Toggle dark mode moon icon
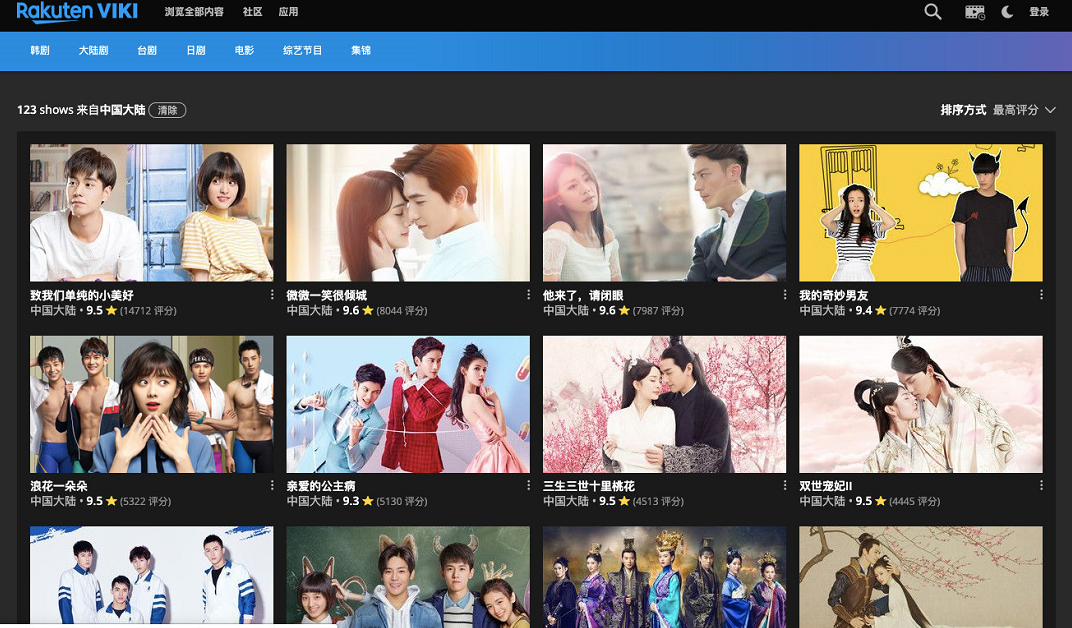 [x=1007, y=12]
